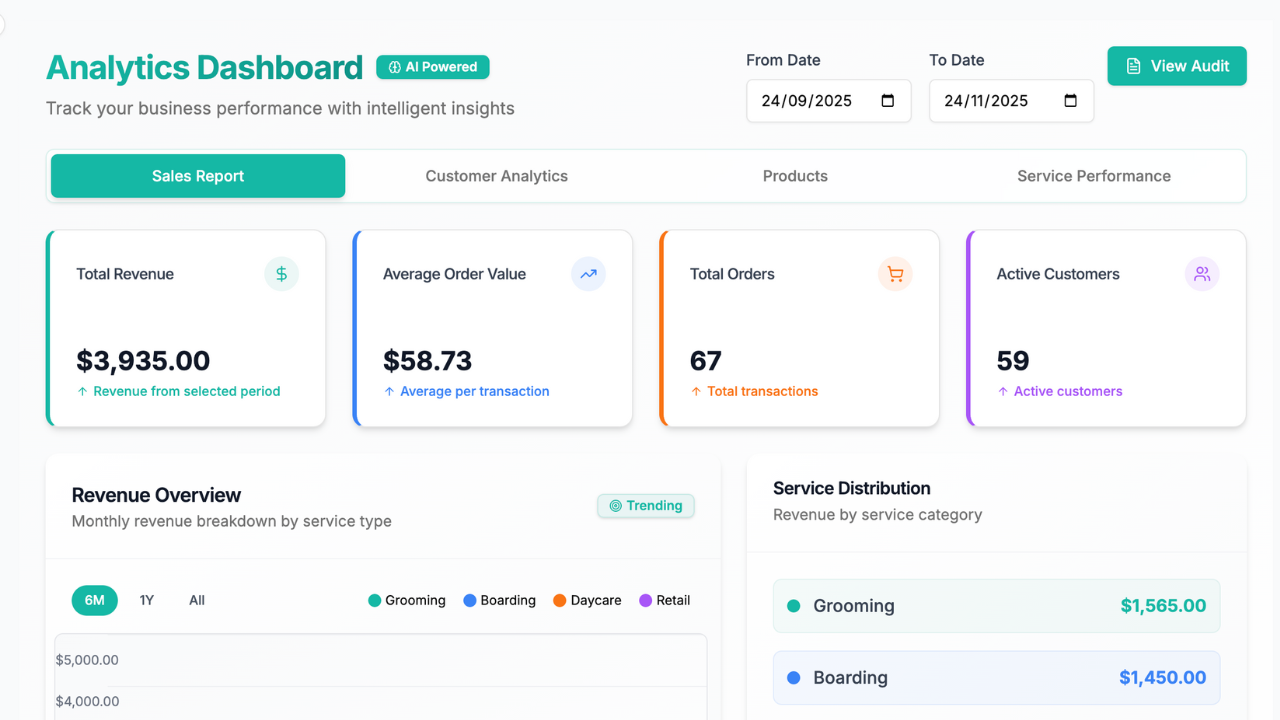Viewport: 1280px width, 720px height.
Task: Select the Boarding row in Service Distribution
Action: (996, 677)
